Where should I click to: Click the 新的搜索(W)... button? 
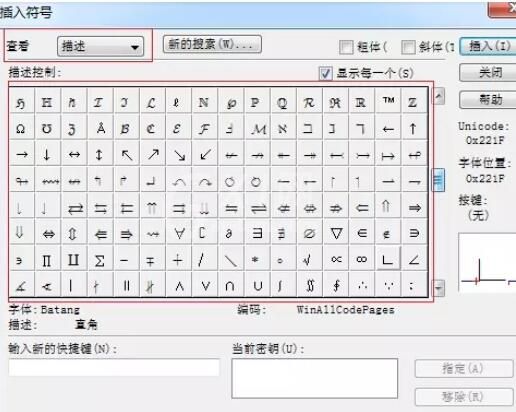coord(212,44)
